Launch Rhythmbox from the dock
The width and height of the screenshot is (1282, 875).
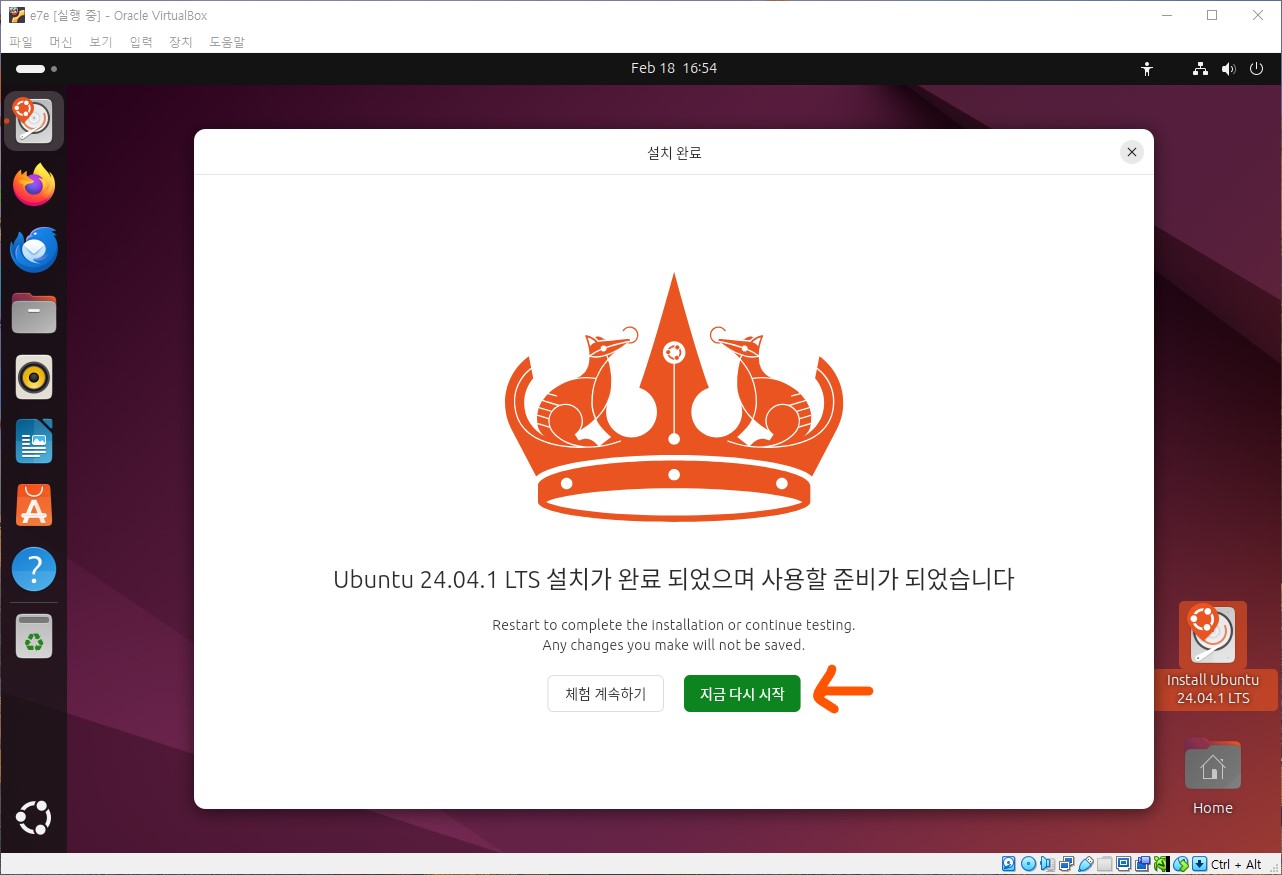(x=34, y=378)
